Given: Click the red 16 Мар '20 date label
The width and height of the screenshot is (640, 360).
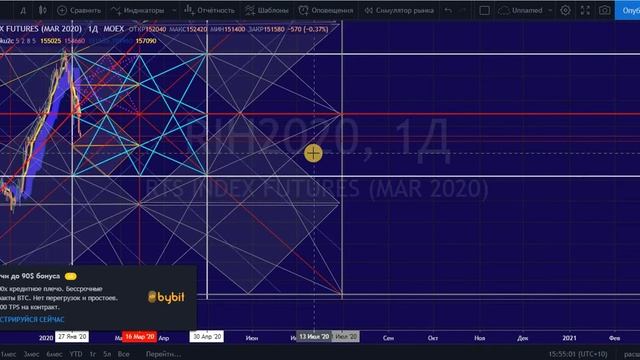Looking at the screenshot, I should [x=140, y=337].
